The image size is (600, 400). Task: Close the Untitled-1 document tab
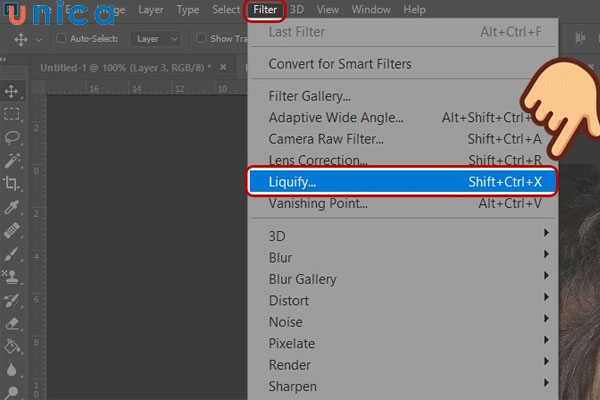pos(225,68)
